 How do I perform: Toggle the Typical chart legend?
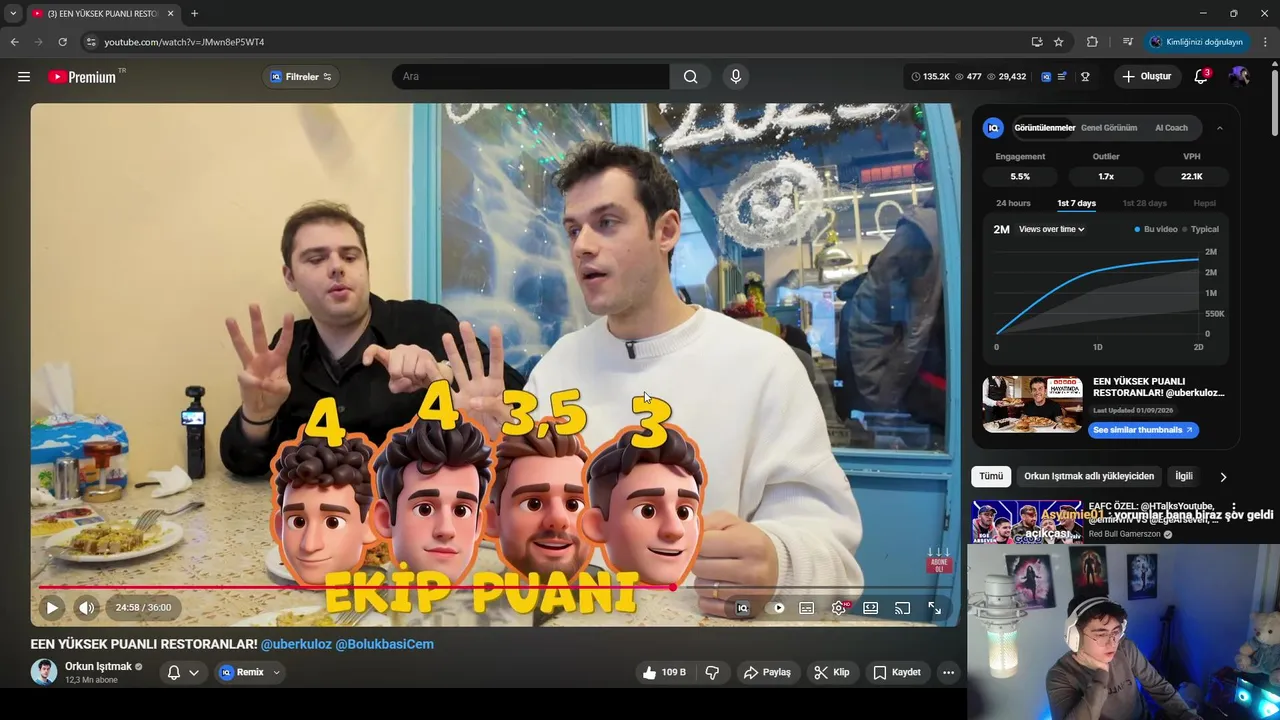1200,229
